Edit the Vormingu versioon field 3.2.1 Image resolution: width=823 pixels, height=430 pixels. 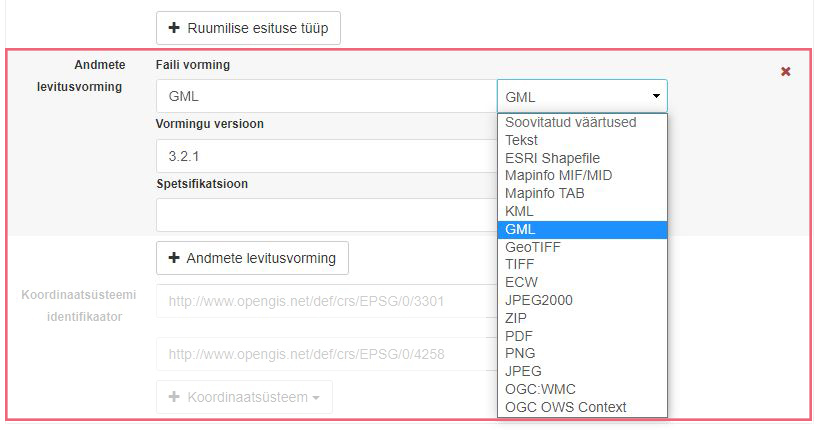tap(326, 156)
